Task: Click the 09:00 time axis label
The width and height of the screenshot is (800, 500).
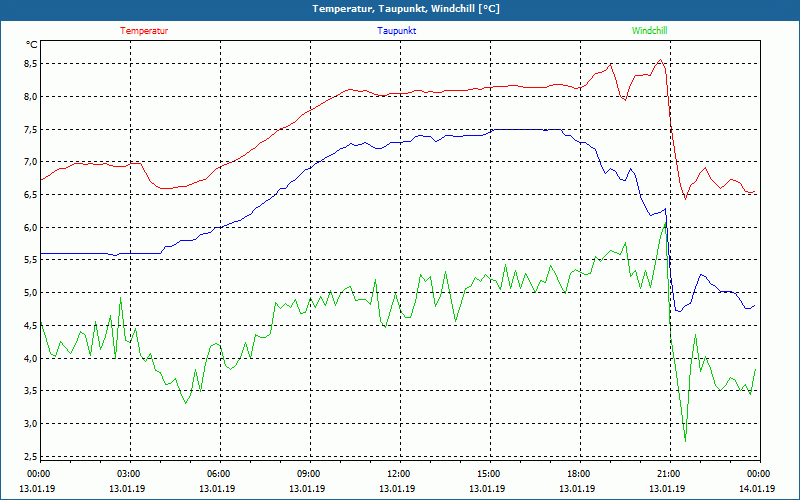Action: tap(308, 474)
